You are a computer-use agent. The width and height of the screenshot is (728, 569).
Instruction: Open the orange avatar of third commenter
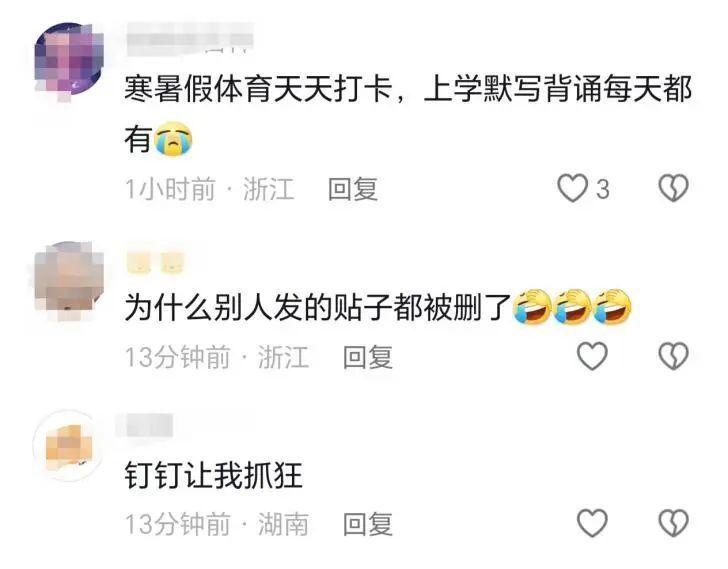pos(68,446)
